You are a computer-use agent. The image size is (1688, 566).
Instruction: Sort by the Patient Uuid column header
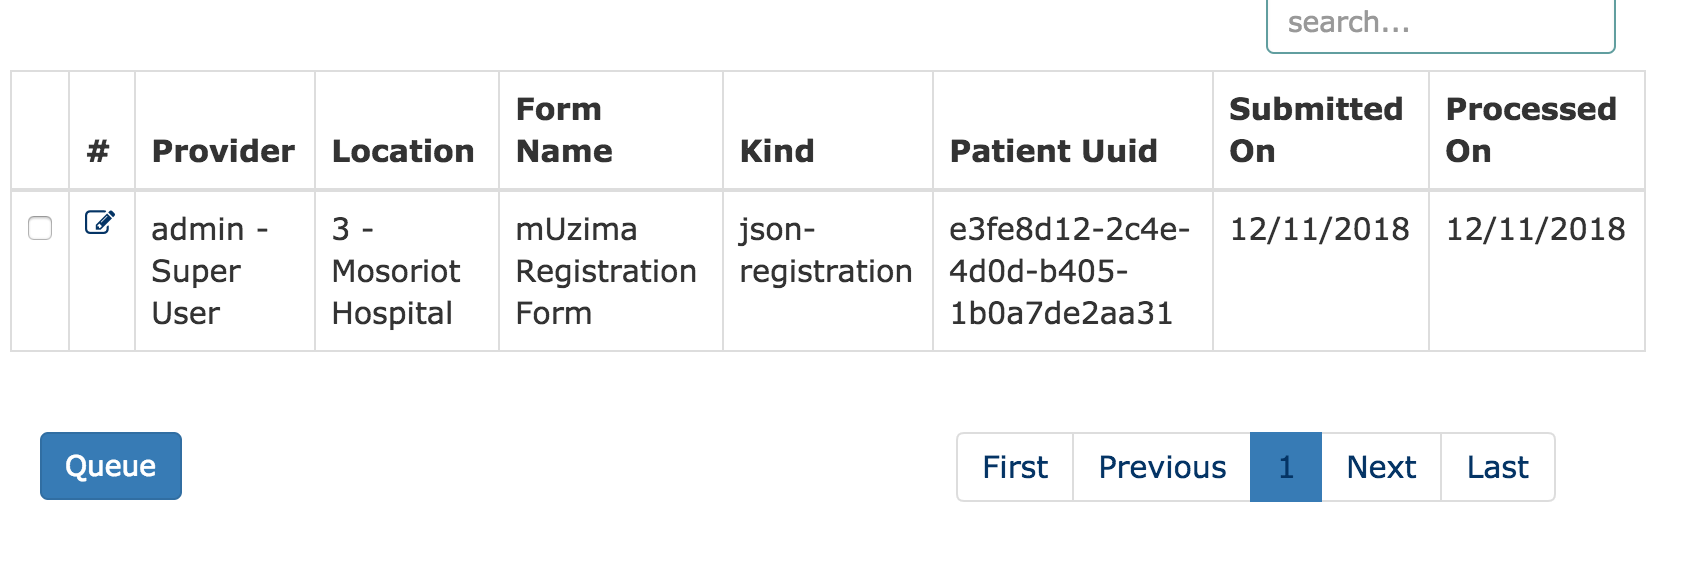(x=1054, y=151)
